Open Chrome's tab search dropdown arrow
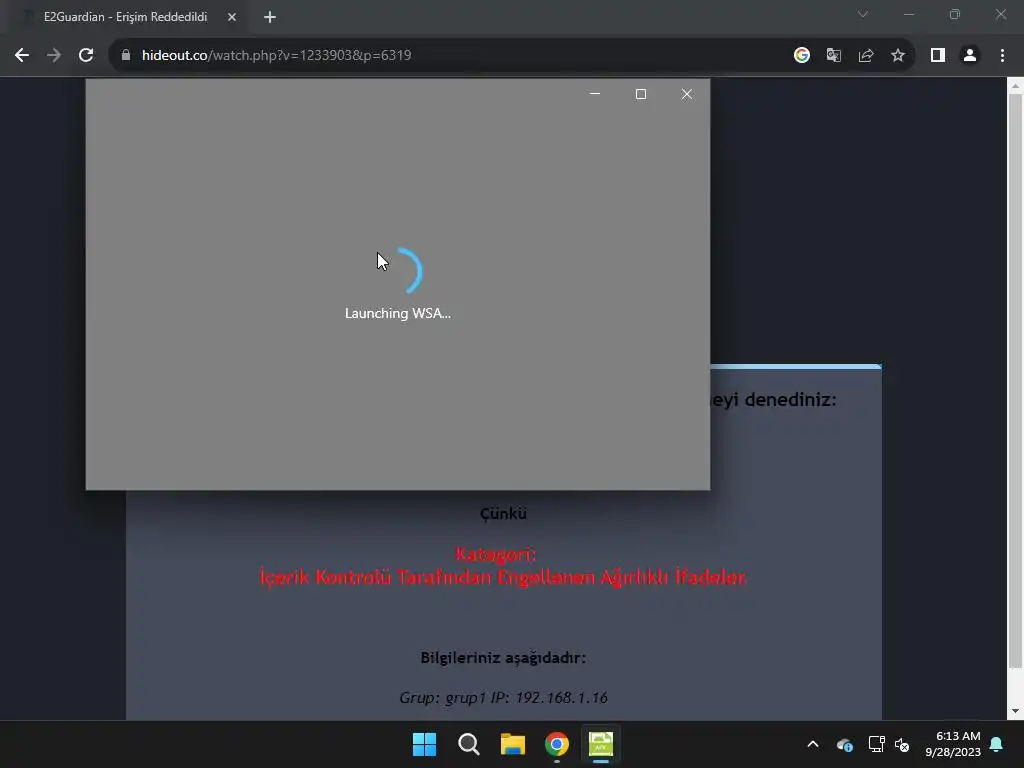This screenshot has height=768, width=1024. pos(863,14)
